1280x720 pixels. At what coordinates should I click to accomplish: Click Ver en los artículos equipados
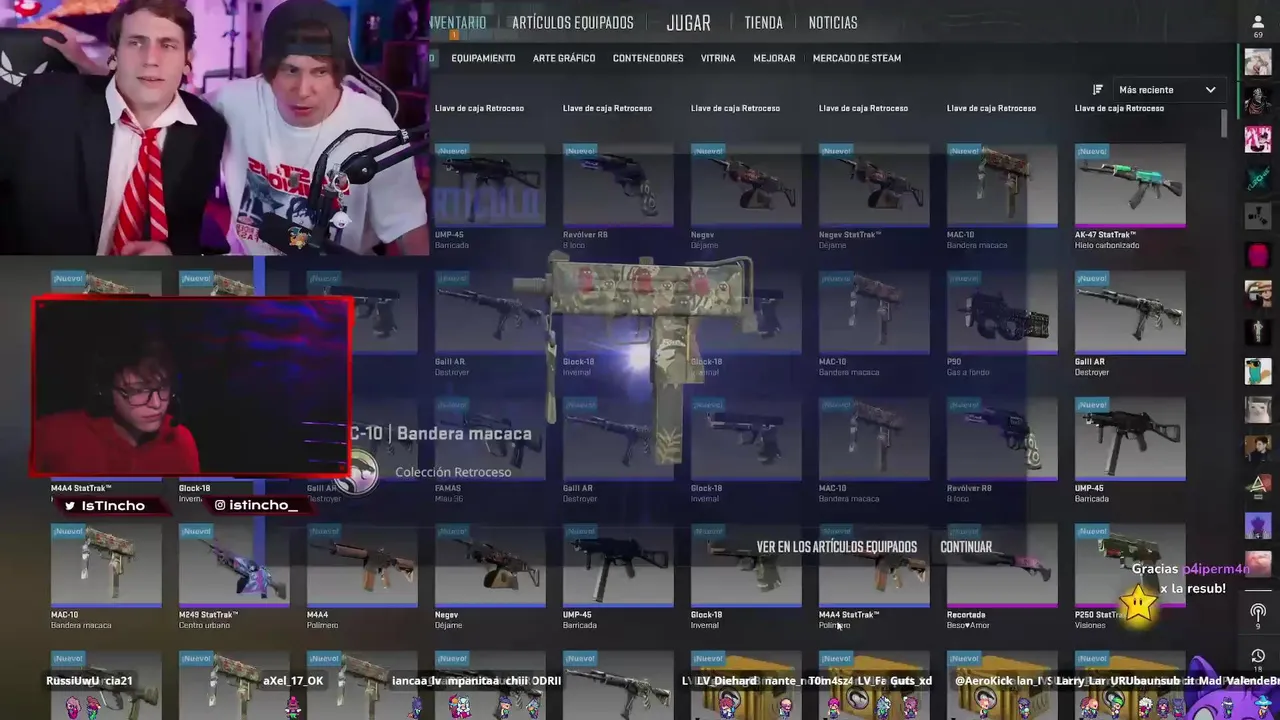[836, 547]
